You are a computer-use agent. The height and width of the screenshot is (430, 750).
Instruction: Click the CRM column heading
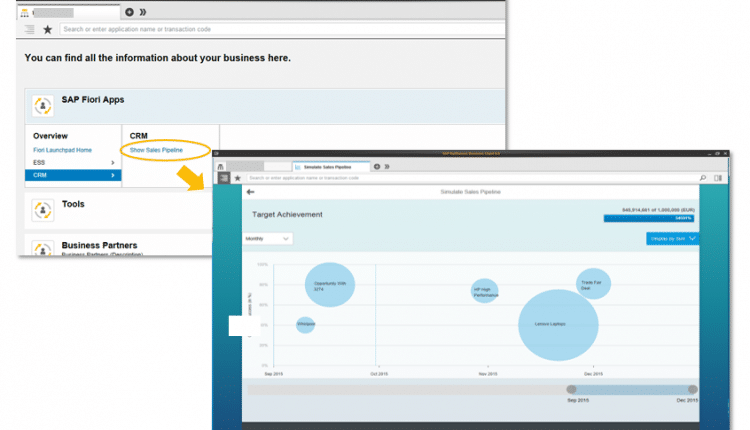[139, 136]
